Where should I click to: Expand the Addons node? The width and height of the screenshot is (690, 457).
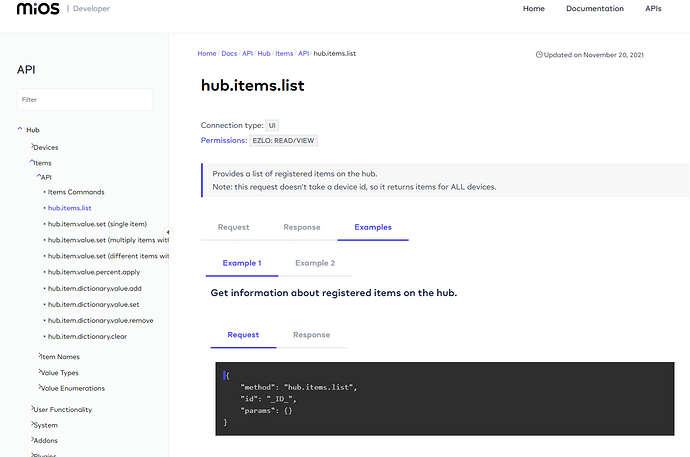point(32,439)
